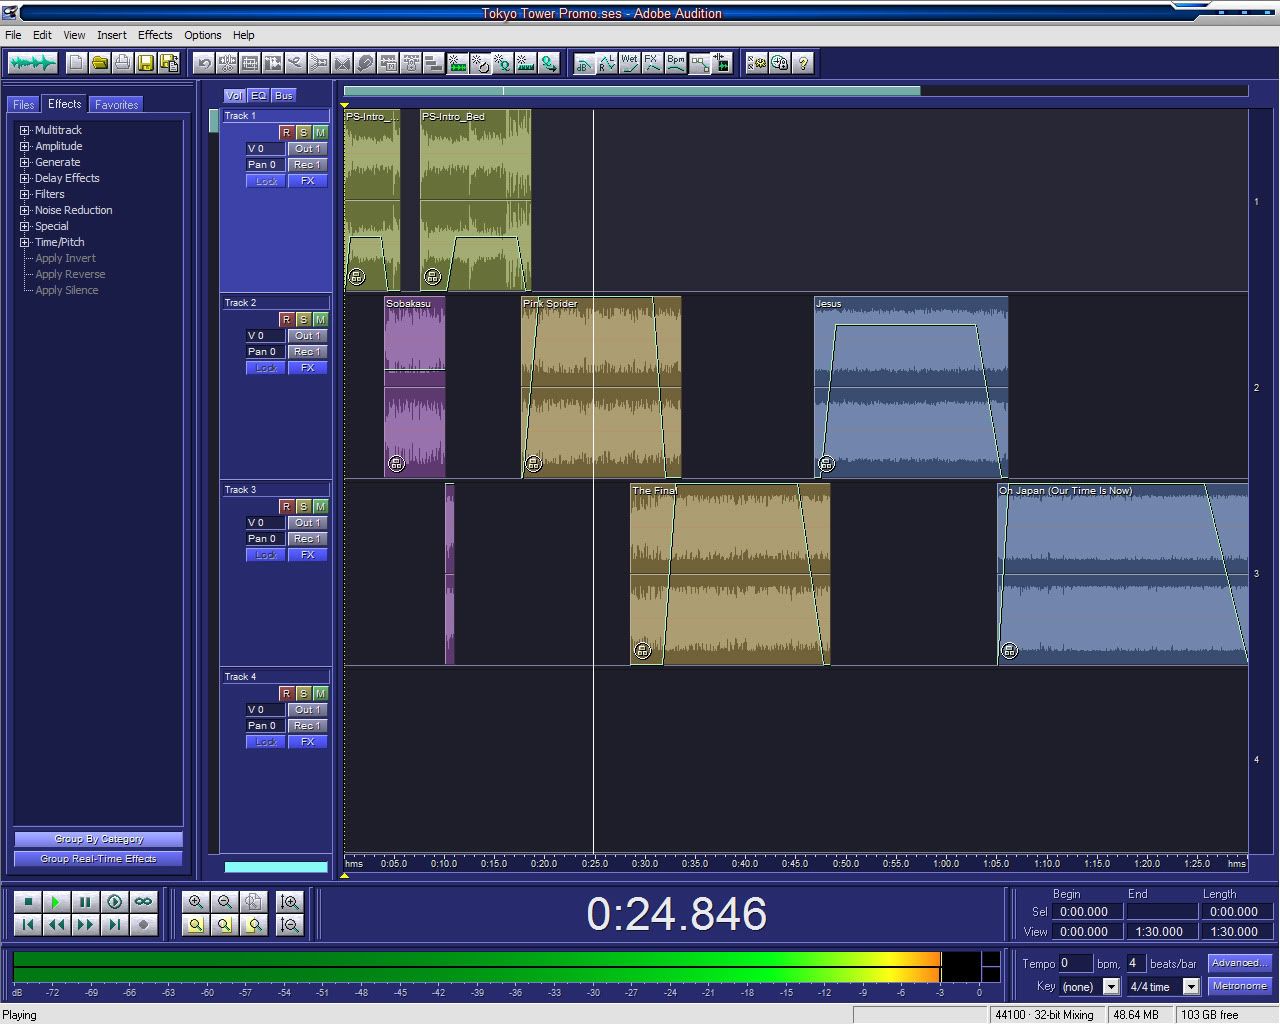The image size is (1280, 1024).
Task: Zoom out vertically icon
Action: [289, 925]
